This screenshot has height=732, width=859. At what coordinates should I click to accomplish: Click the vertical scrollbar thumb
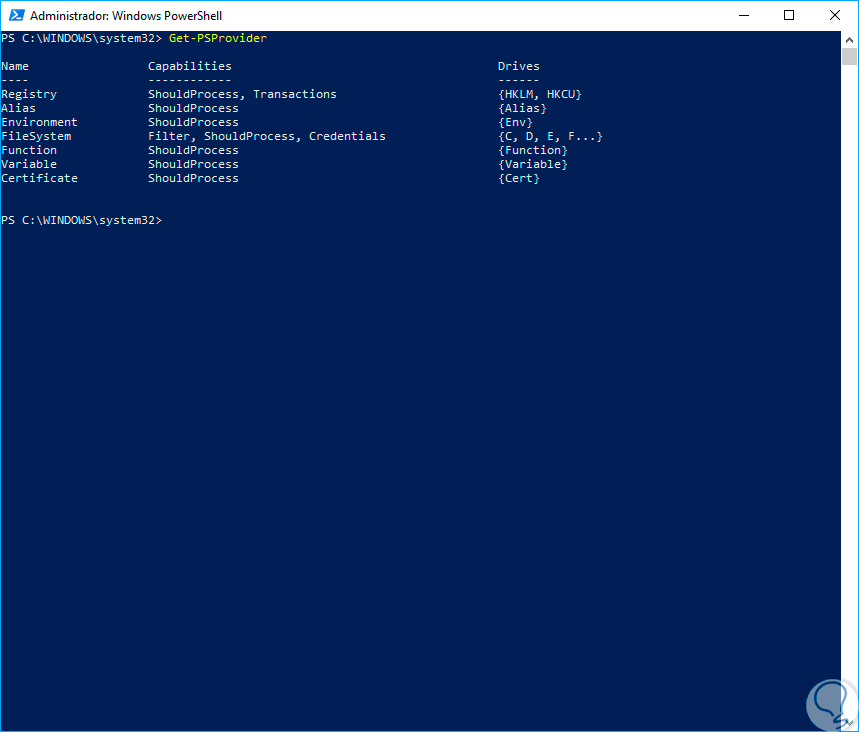coord(849,56)
